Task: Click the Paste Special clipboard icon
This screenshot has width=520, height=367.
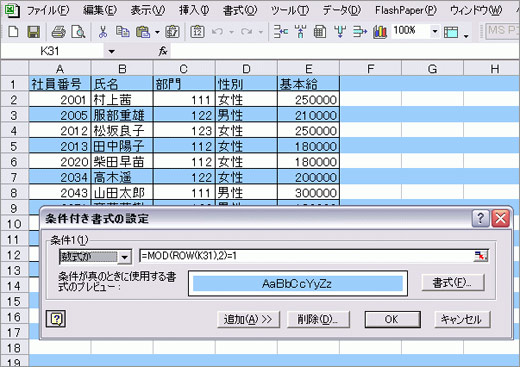Action: [x=172, y=32]
